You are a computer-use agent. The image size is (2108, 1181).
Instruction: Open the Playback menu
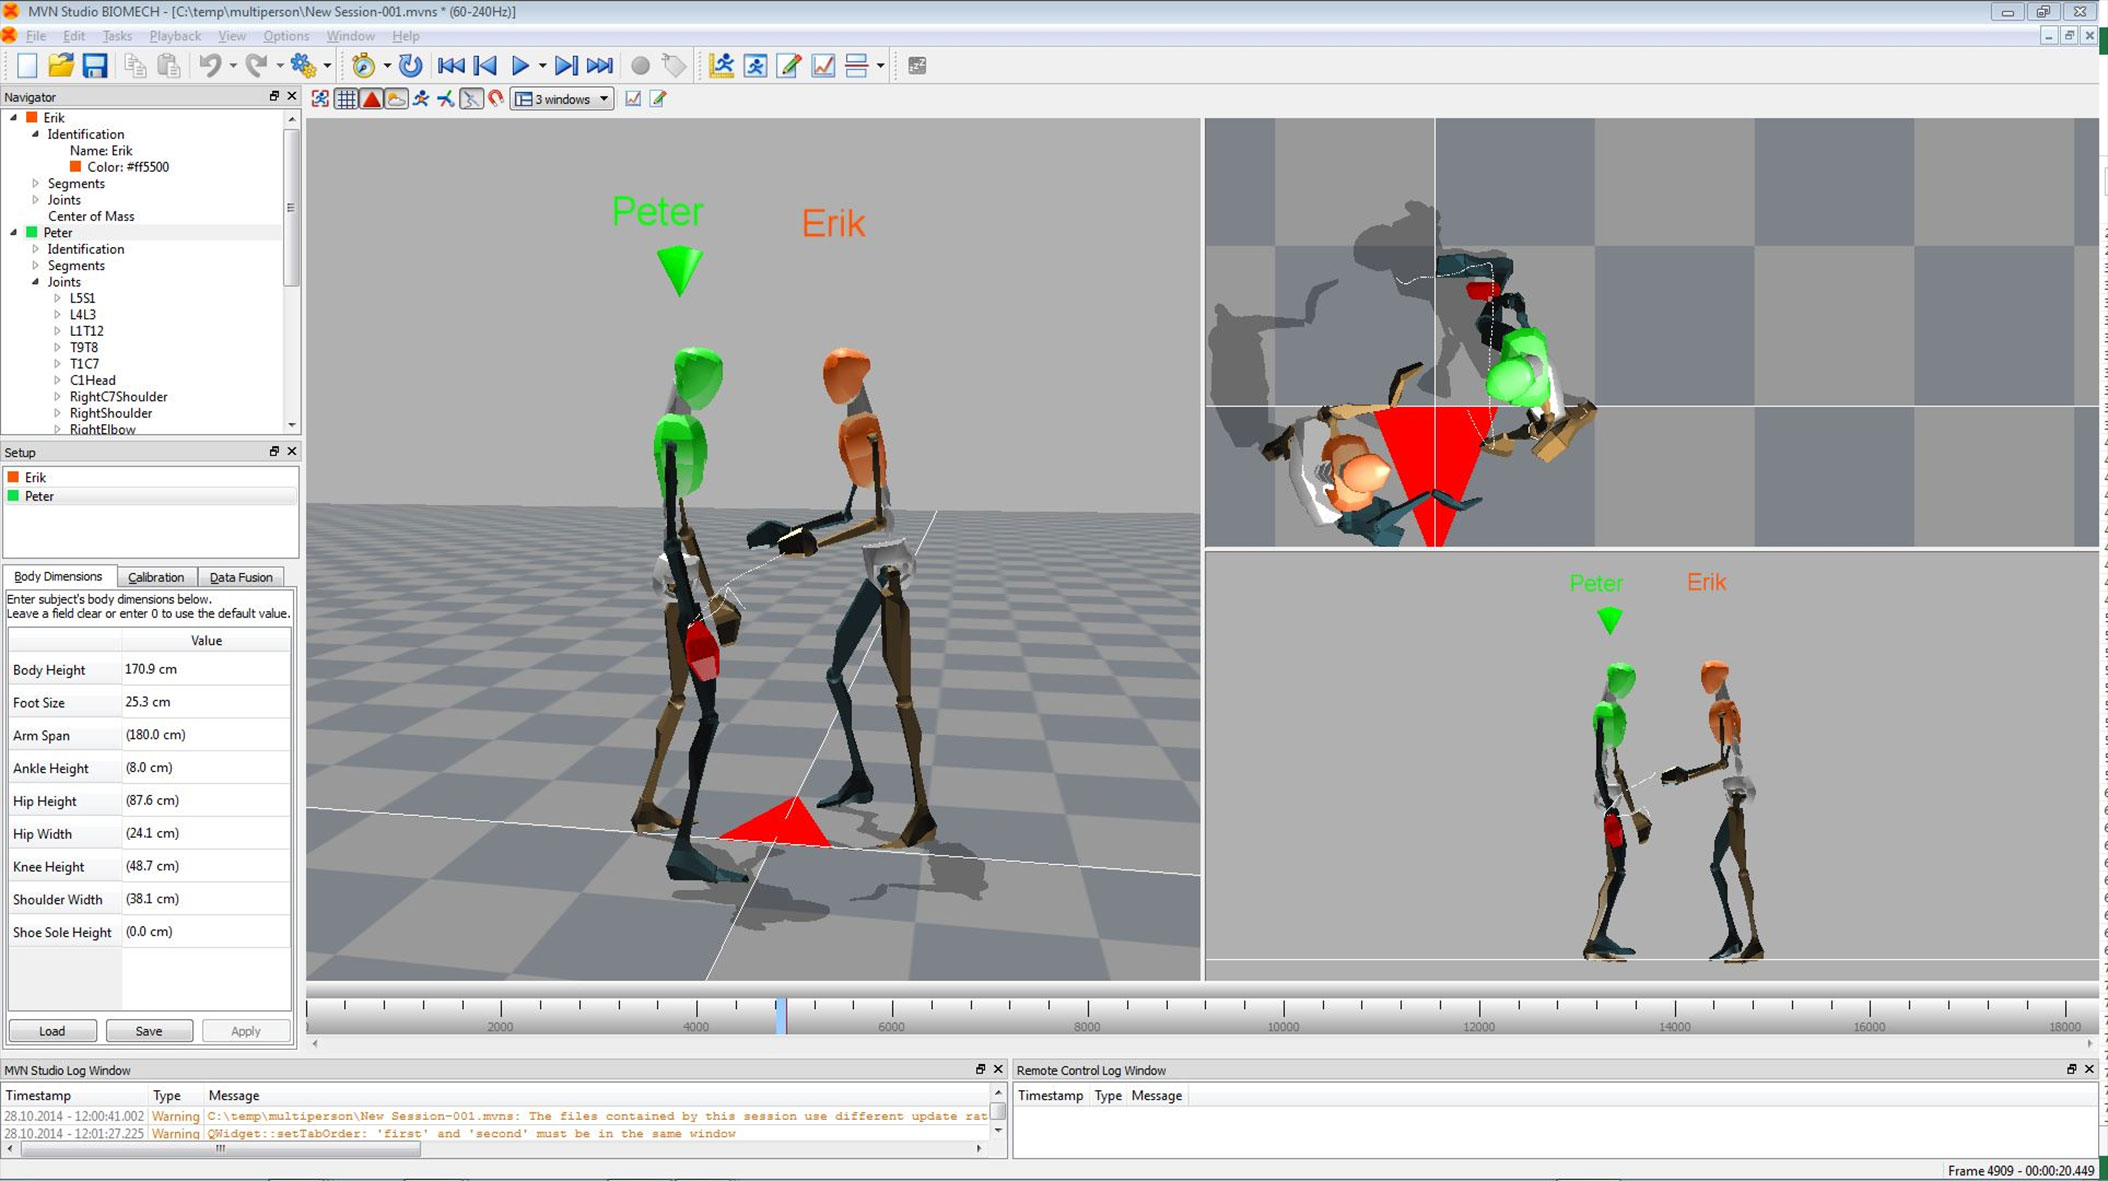tap(174, 35)
